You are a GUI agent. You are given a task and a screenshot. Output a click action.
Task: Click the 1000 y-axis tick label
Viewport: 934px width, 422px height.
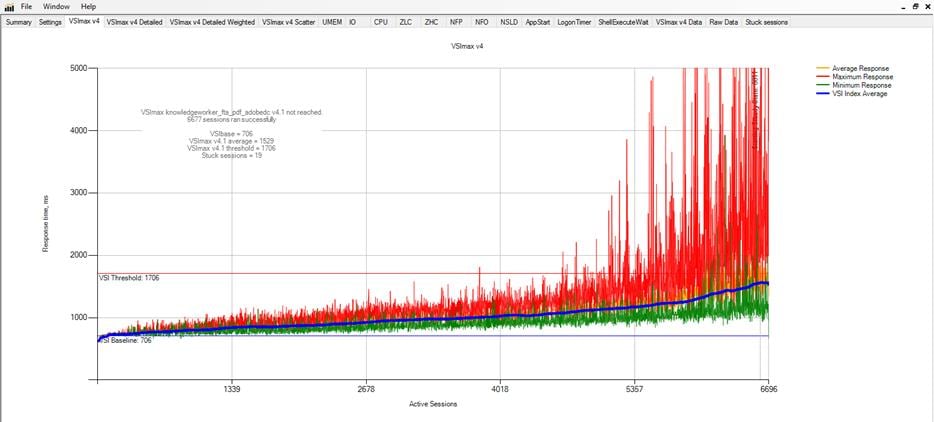tap(80, 318)
